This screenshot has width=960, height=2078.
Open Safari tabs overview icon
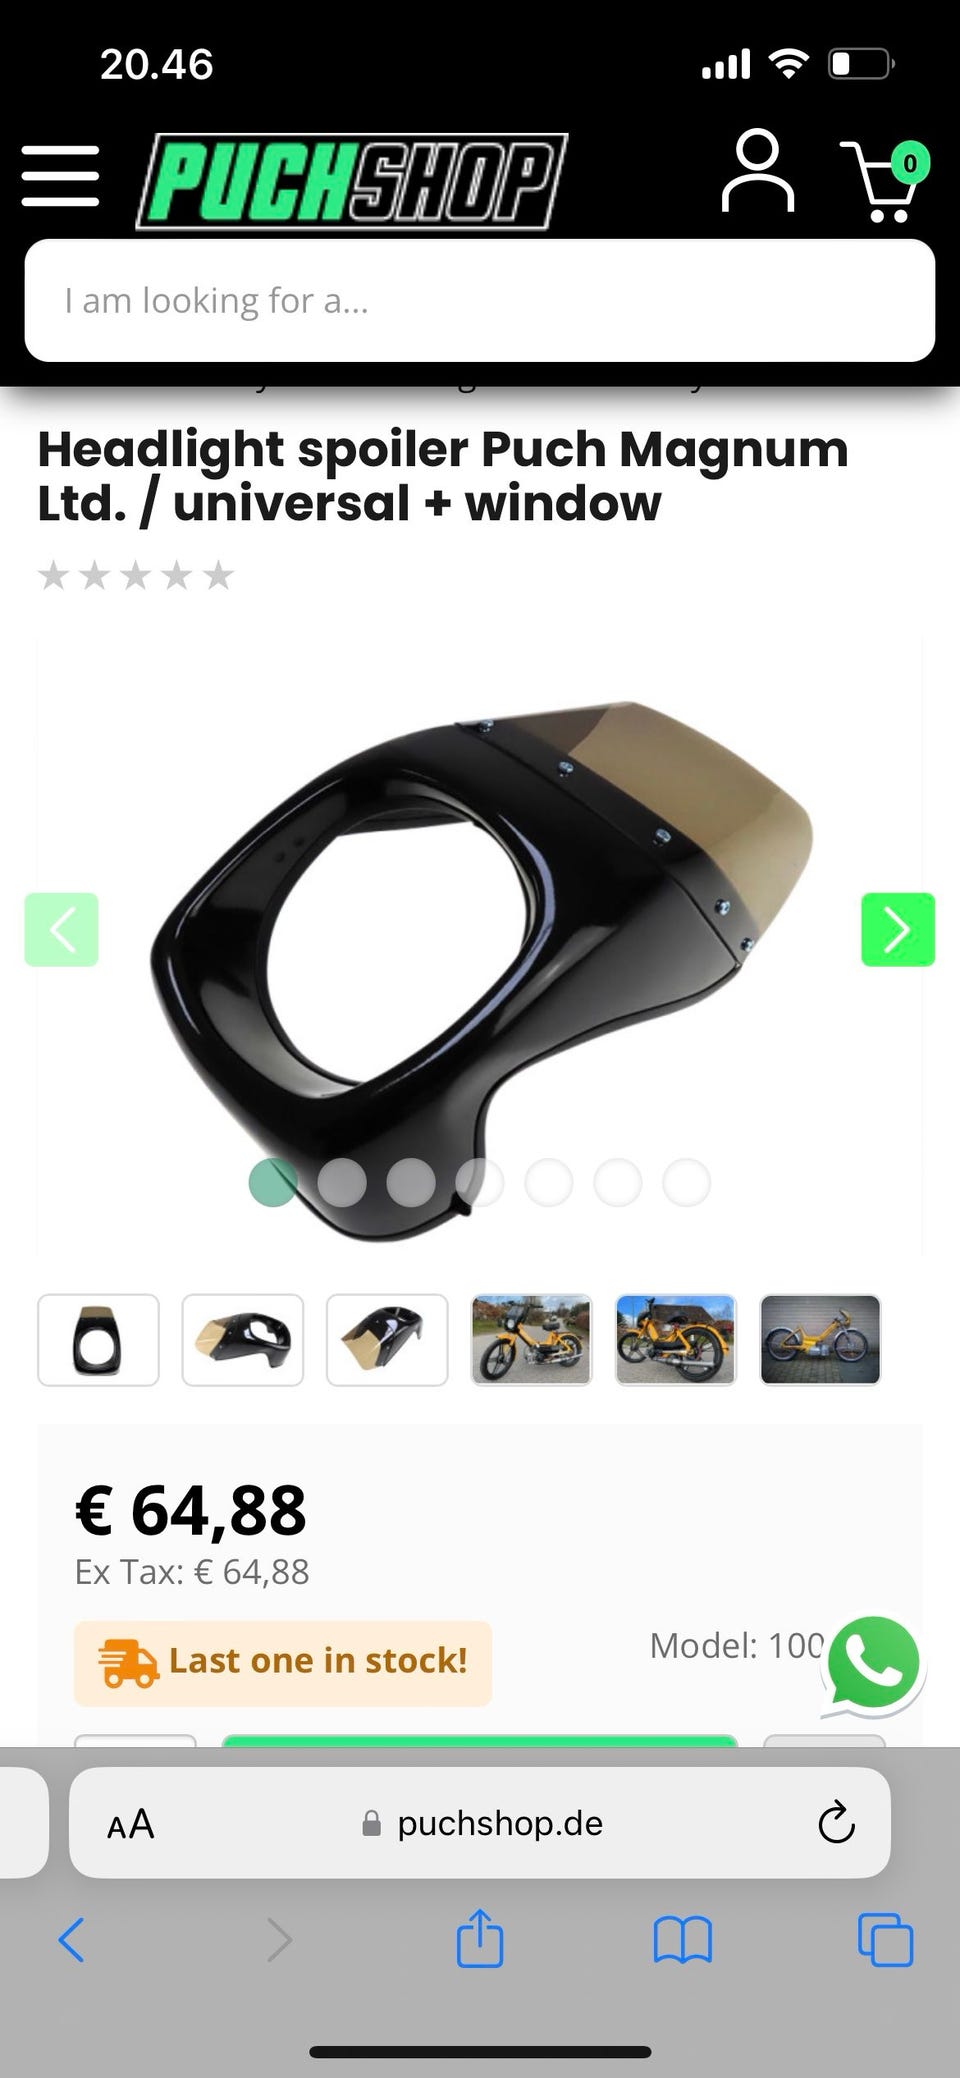tap(885, 1940)
